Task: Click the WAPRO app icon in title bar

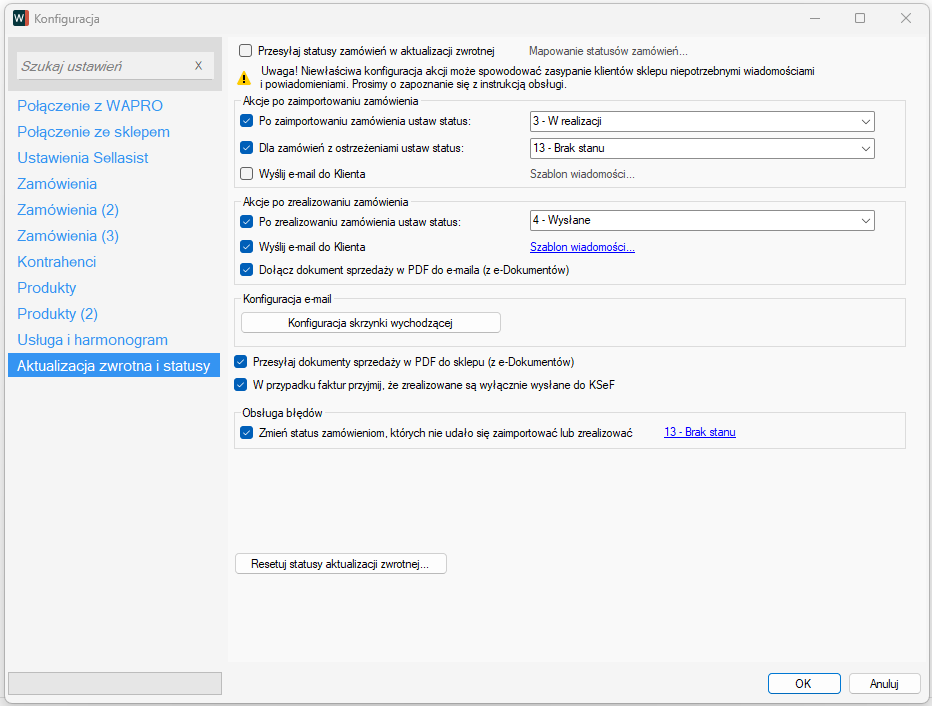Action: pyautogui.click(x=20, y=18)
